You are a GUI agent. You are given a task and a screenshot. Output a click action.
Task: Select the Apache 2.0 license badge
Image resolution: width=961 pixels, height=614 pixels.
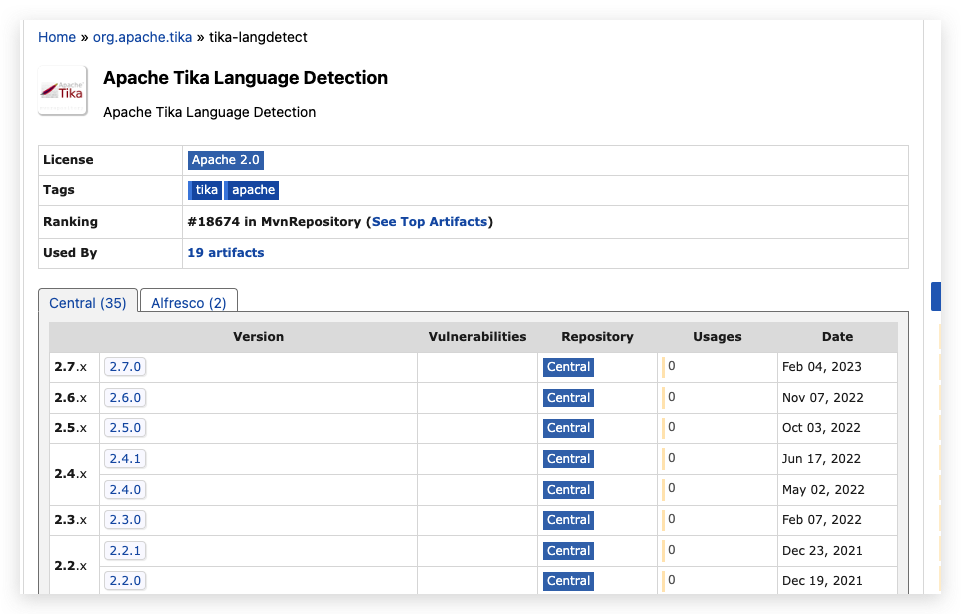pyautogui.click(x=226, y=160)
